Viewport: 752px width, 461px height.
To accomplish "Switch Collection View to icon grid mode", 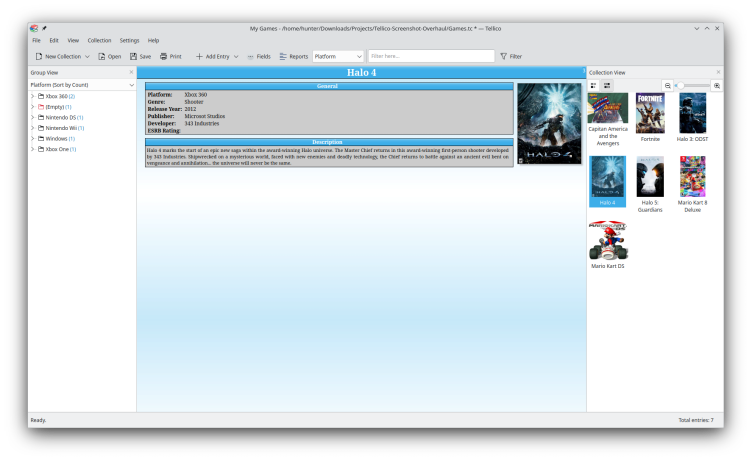I will pos(593,86).
